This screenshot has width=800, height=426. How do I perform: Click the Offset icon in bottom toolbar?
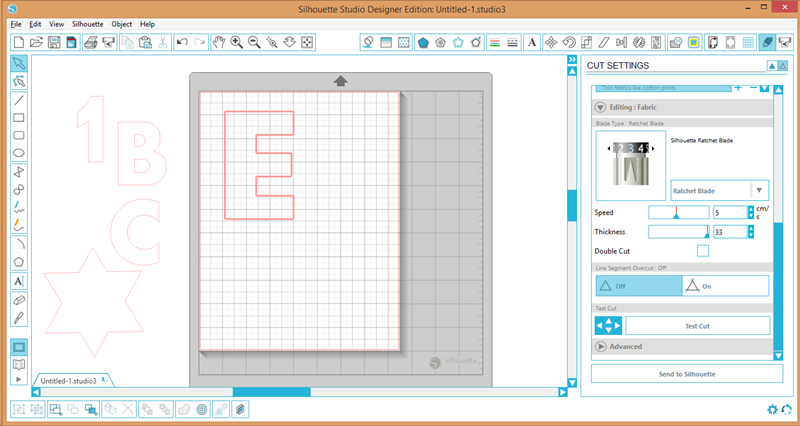point(202,409)
